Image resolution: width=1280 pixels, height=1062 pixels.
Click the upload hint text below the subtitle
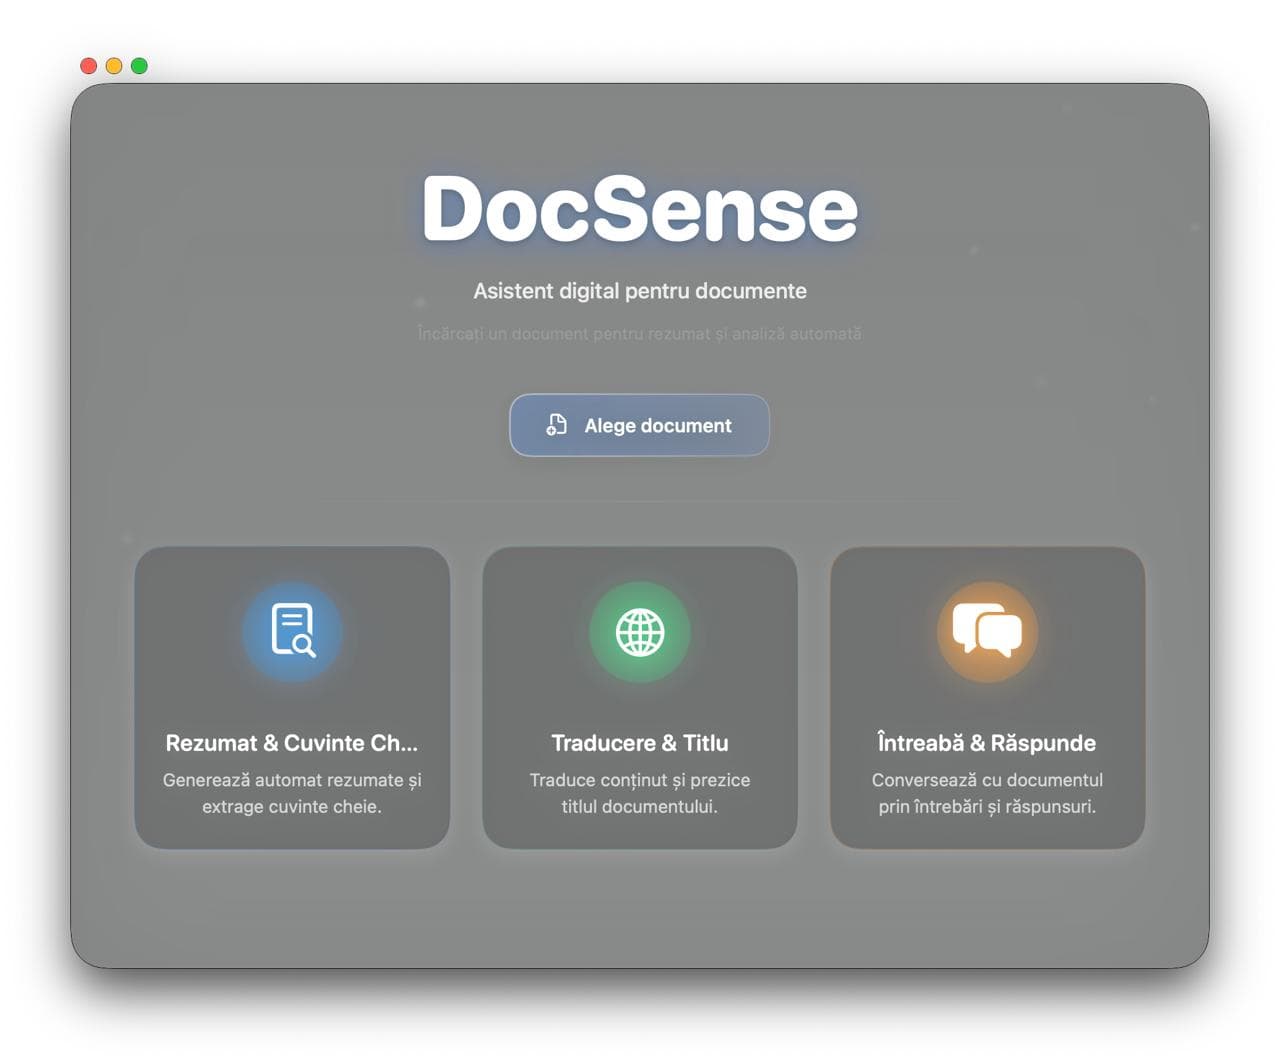pyautogui.click(x=639, y=333)
